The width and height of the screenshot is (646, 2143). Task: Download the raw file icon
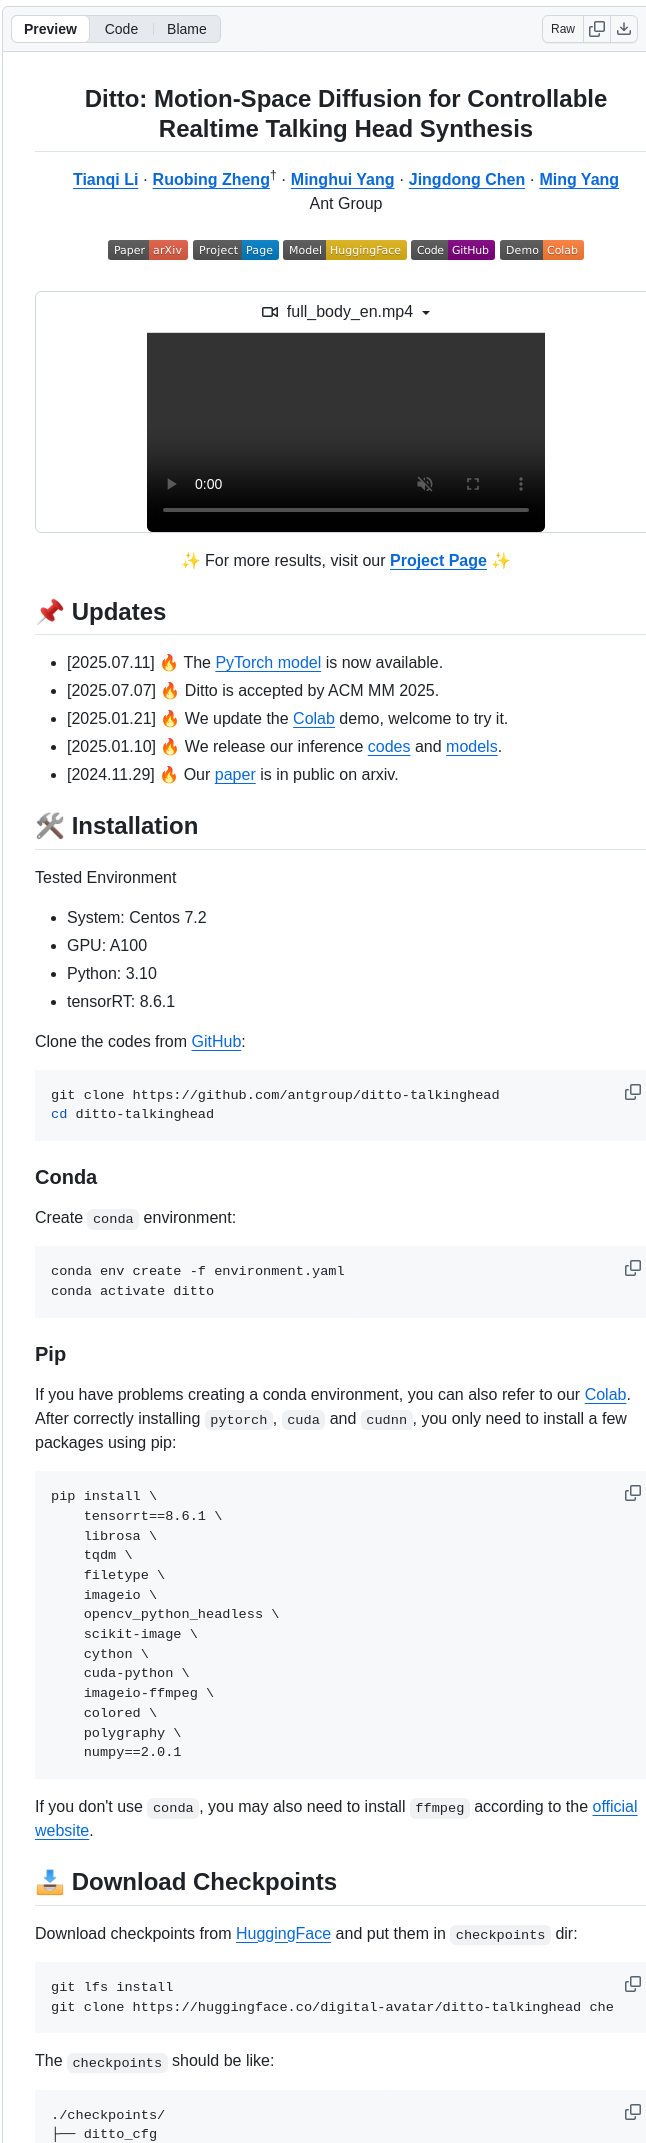click(x=624, y=29)
